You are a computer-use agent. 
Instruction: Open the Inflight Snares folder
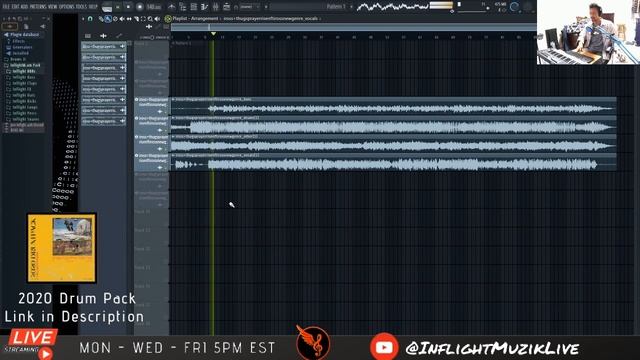[25, 119]
